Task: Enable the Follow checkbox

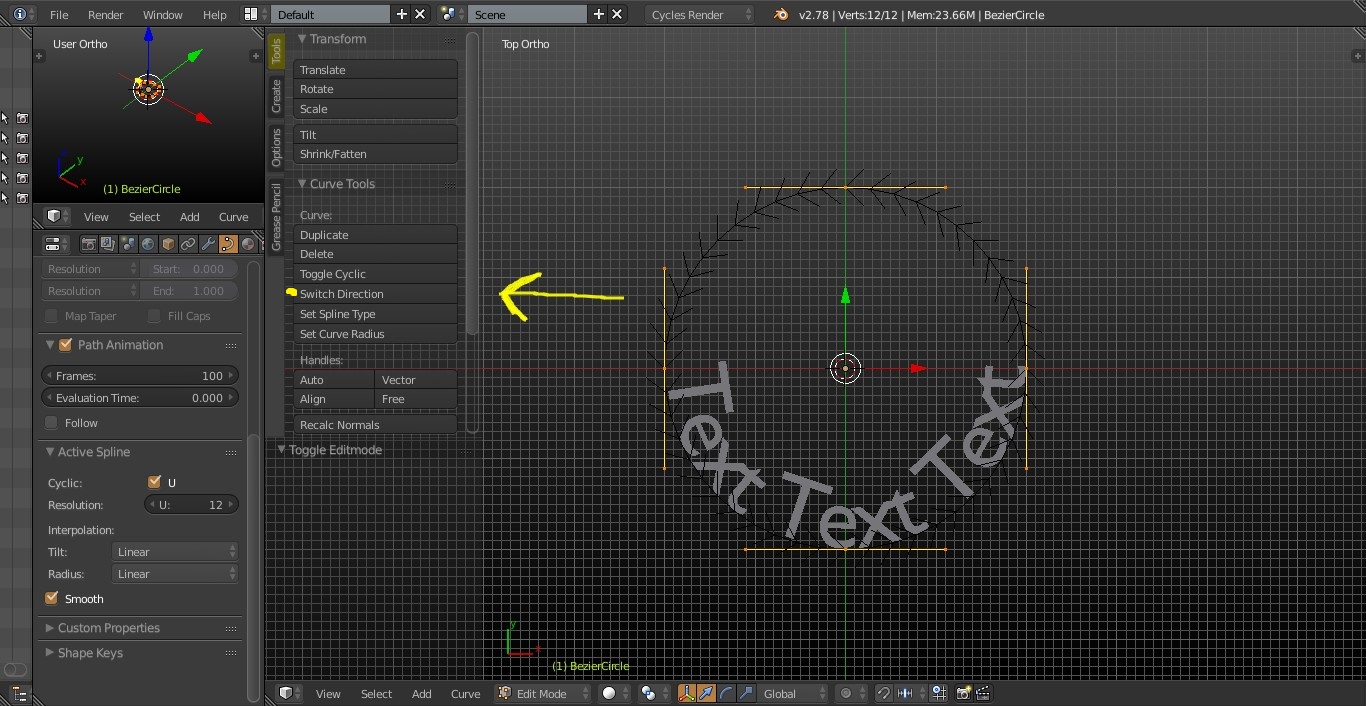Action: tap(52, 423)
